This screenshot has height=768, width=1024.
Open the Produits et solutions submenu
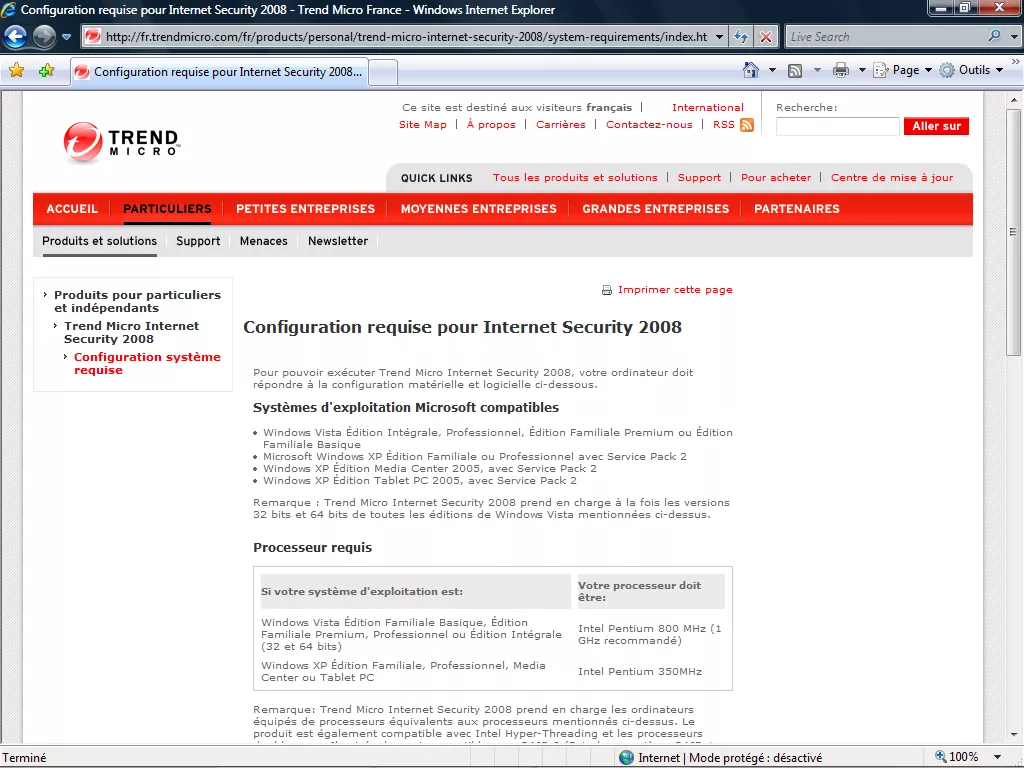coord(99,241)
